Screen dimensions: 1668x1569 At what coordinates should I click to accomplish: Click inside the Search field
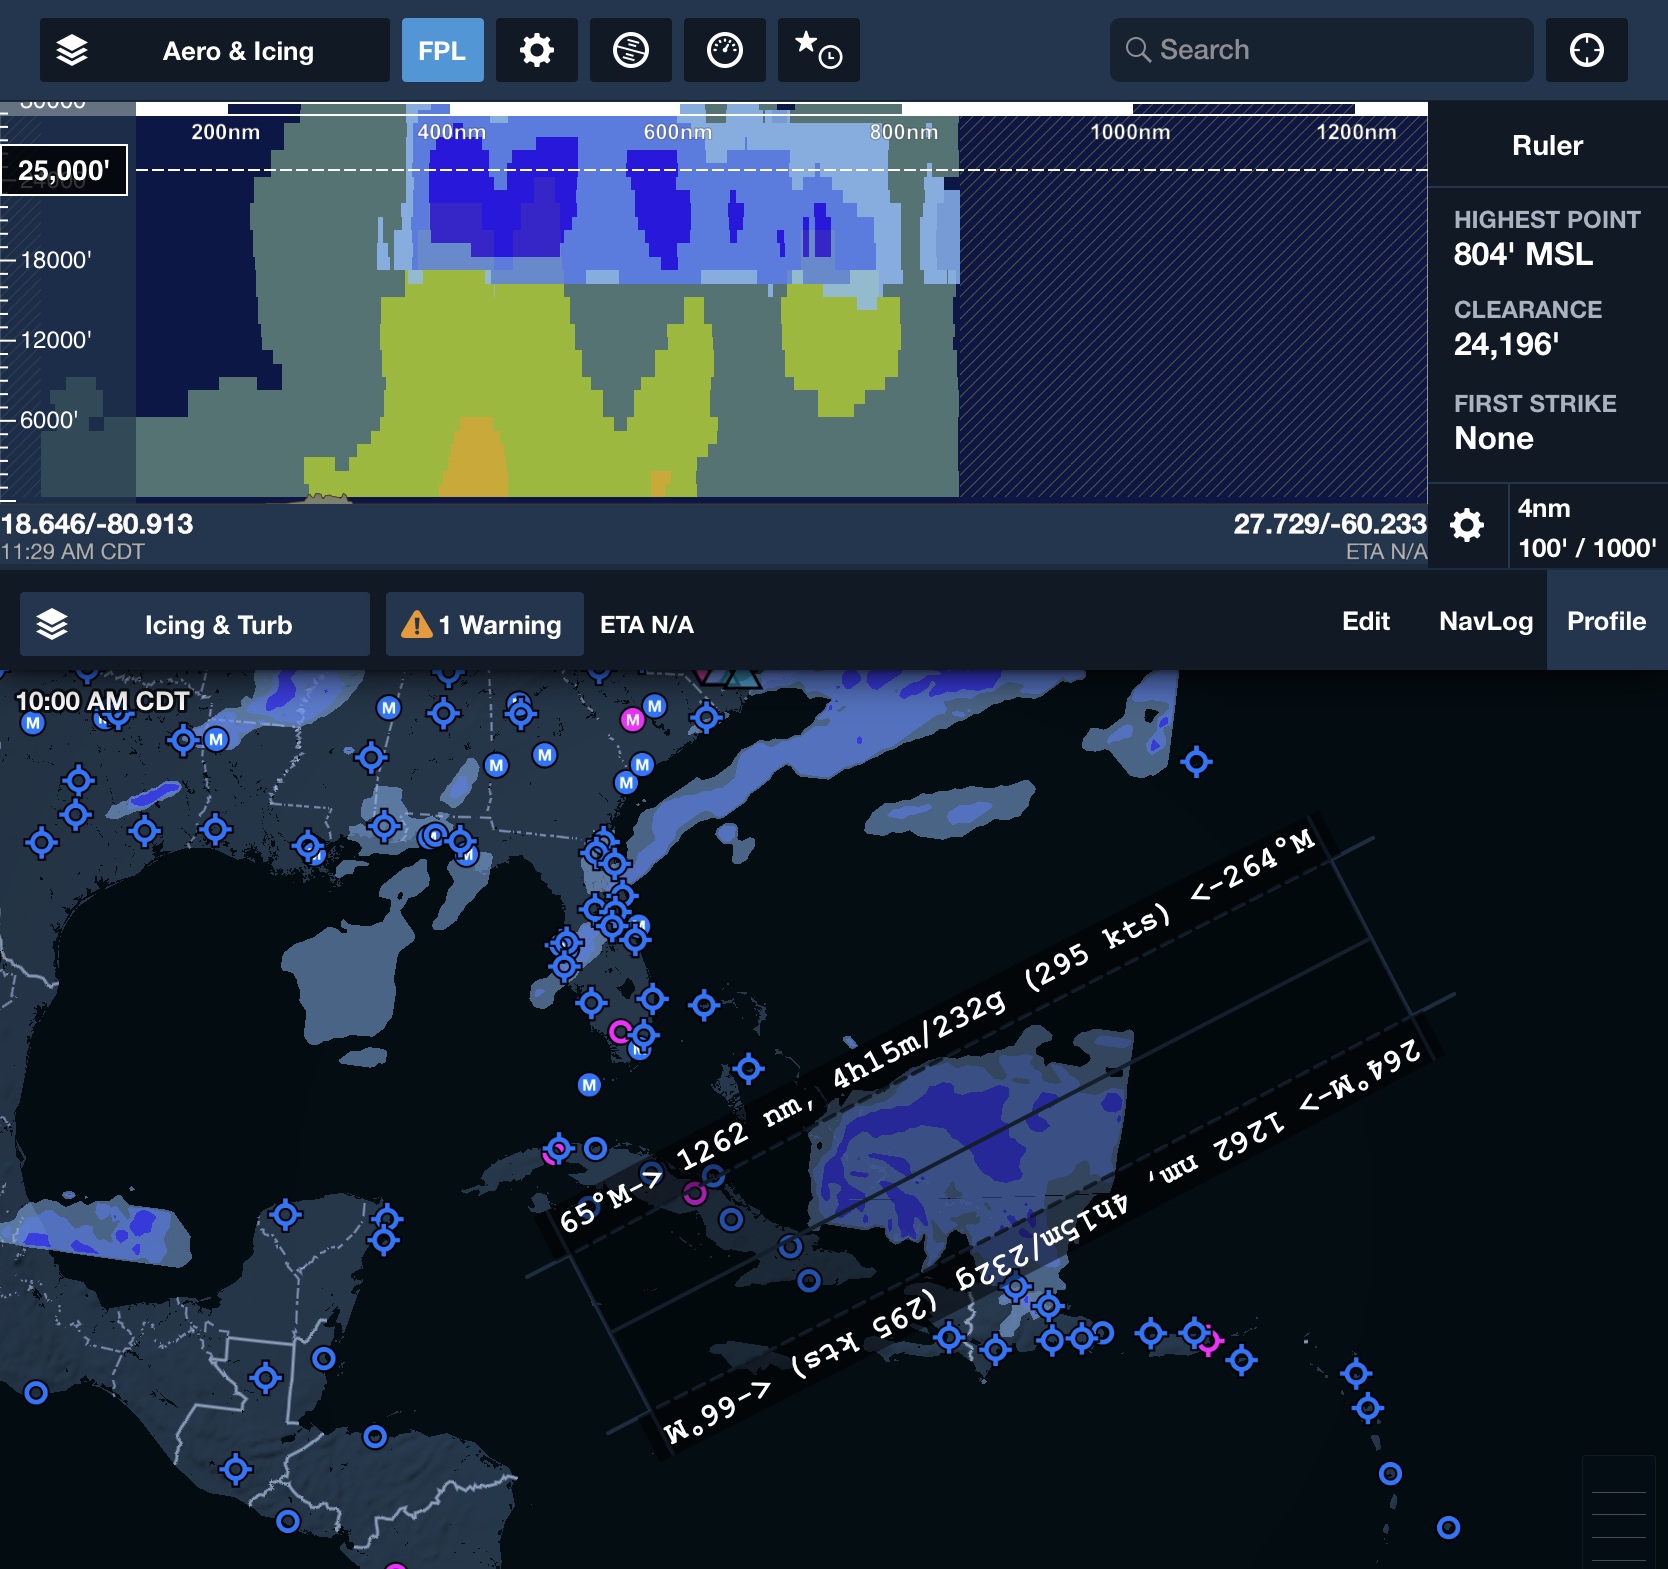1320,50
